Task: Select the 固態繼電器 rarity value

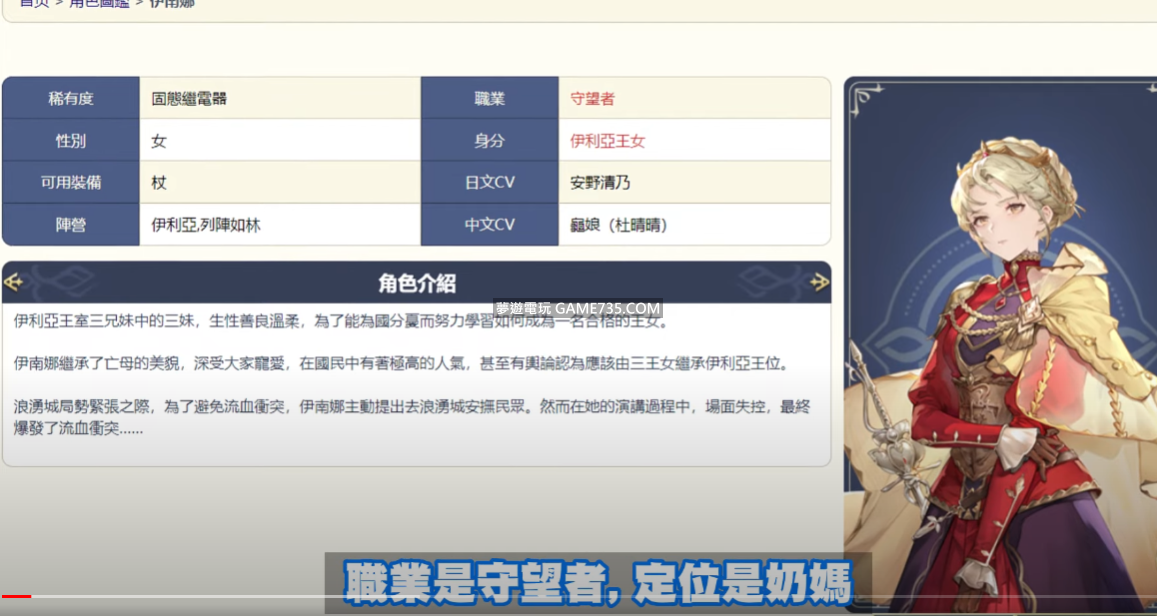Action: click(x=189, y=98)
